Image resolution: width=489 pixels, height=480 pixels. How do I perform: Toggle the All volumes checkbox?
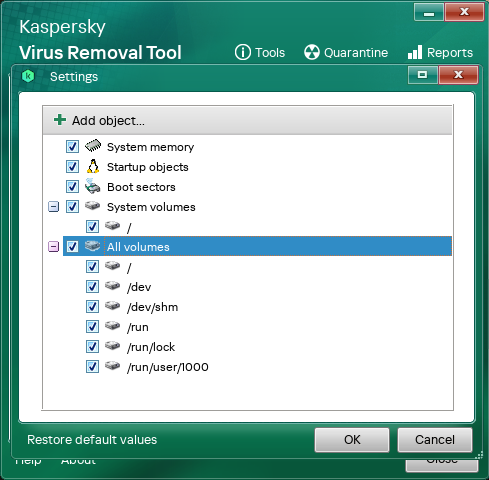pyautogui.click(x=72, y=246)
